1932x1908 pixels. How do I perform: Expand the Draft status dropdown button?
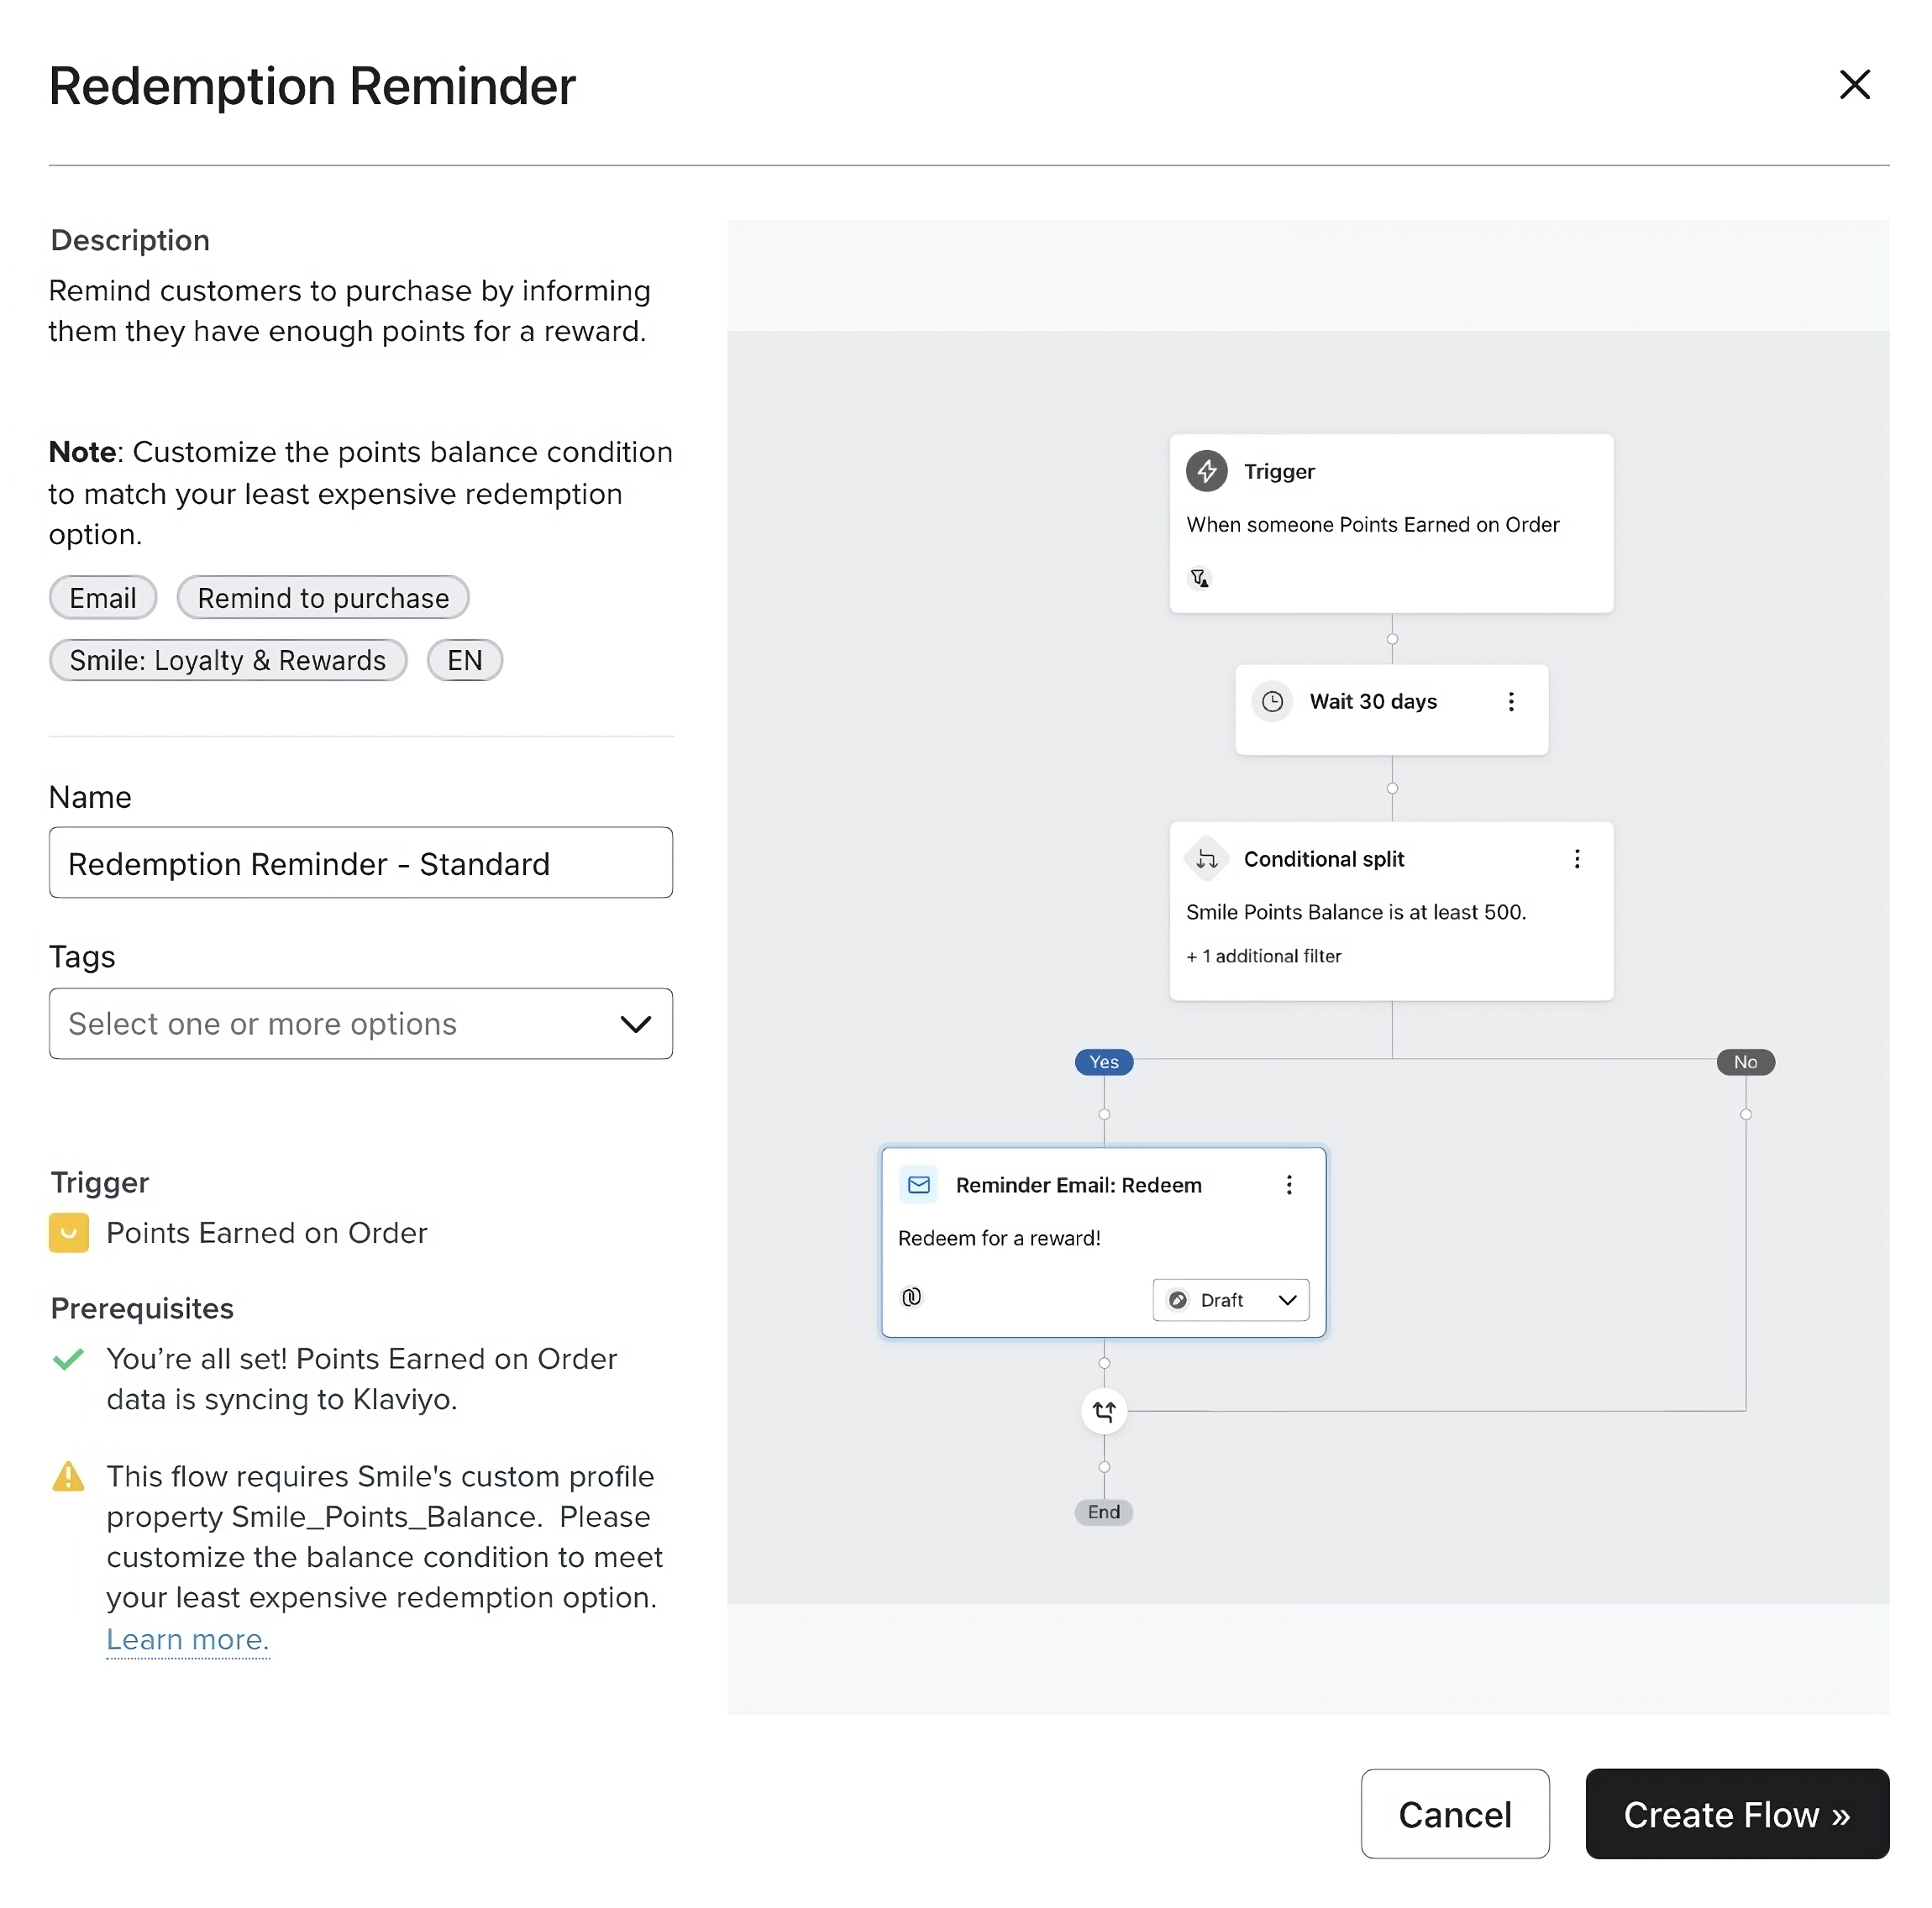(1285, 1300)
